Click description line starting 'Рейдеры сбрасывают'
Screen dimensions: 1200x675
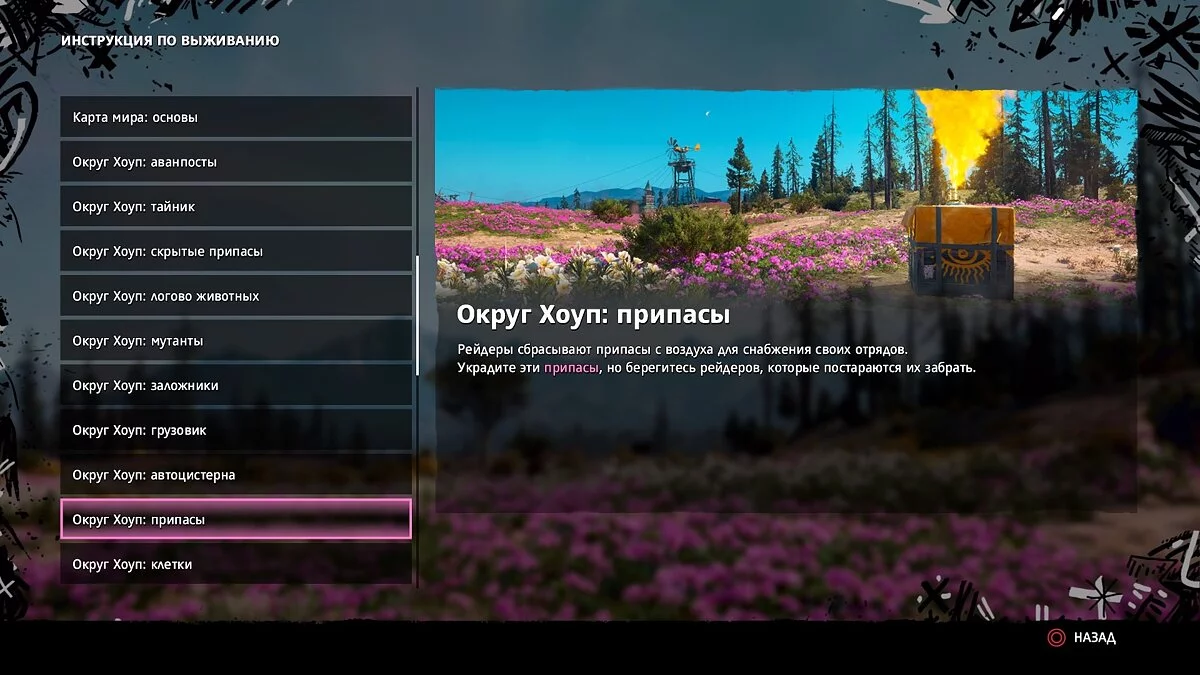[682, 349]
